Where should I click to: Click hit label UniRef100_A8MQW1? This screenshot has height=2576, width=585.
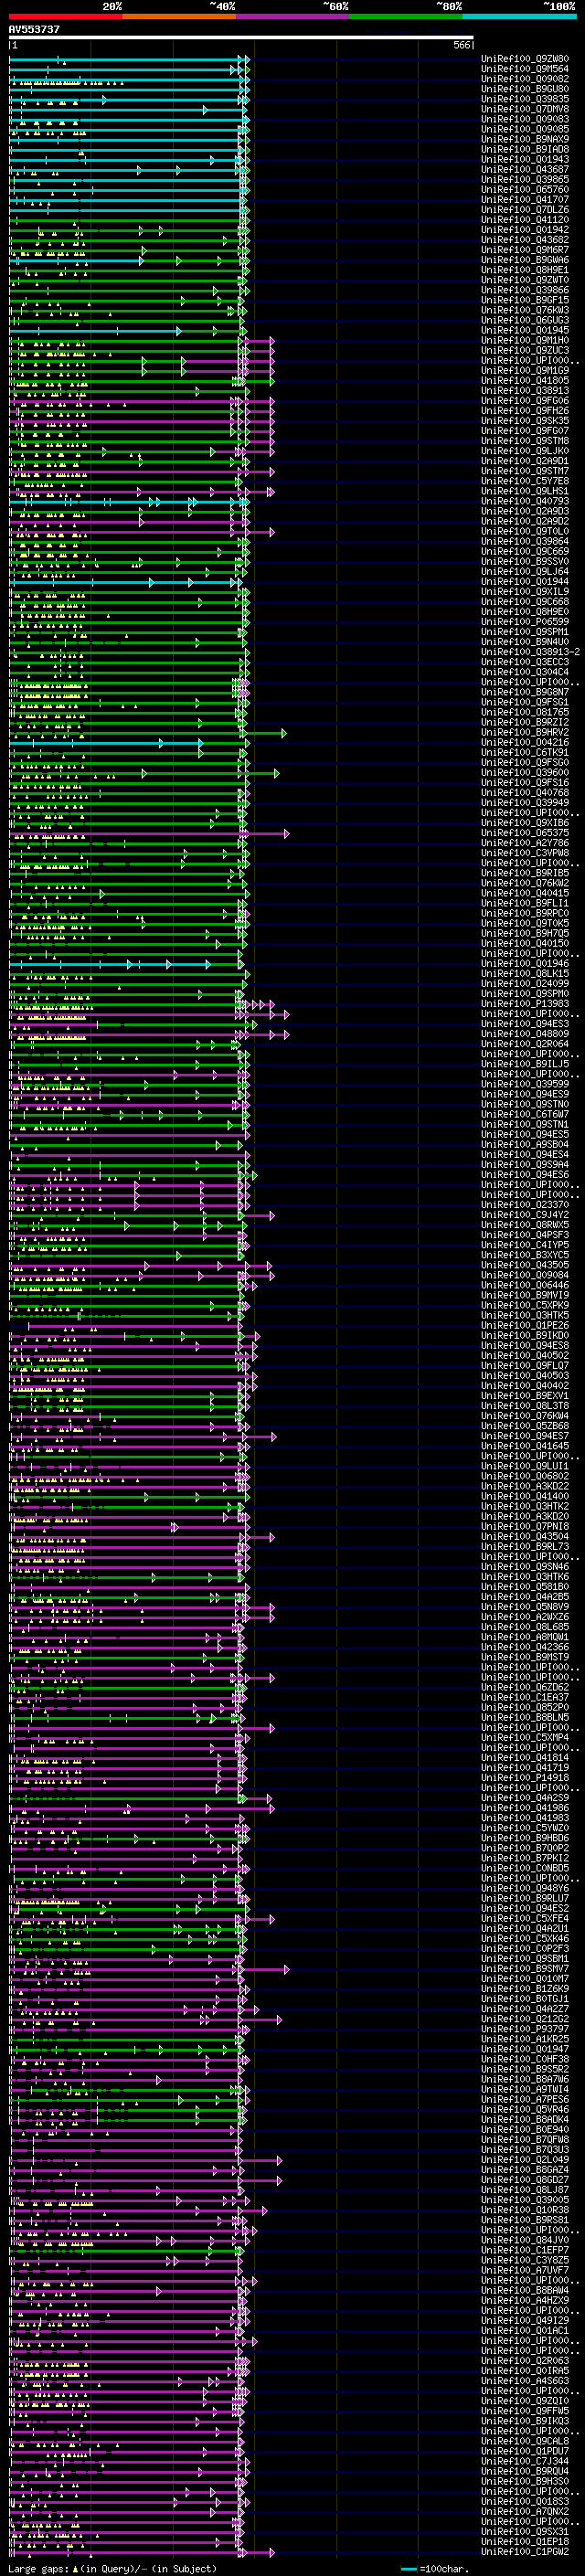click(525, 1637)
